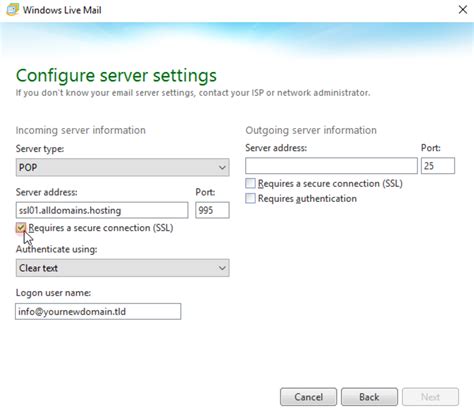Click the ISP or network administrator hint text
This screenshot has width=474, height=417.
click(x=193, y=93)
